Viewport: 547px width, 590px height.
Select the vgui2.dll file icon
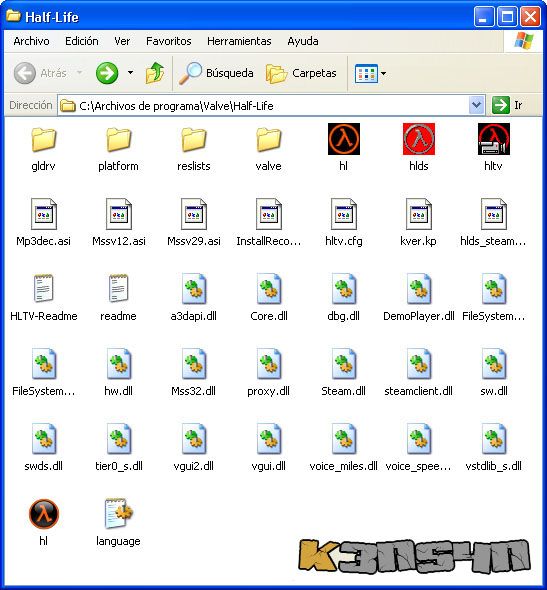coord(194,438)
